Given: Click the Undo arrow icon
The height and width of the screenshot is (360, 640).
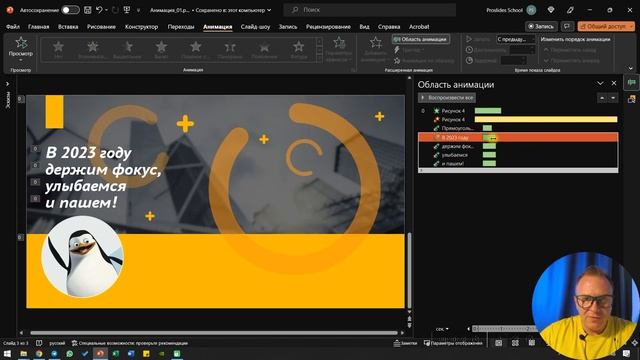Looking at the screenshot, I should 99,10.
